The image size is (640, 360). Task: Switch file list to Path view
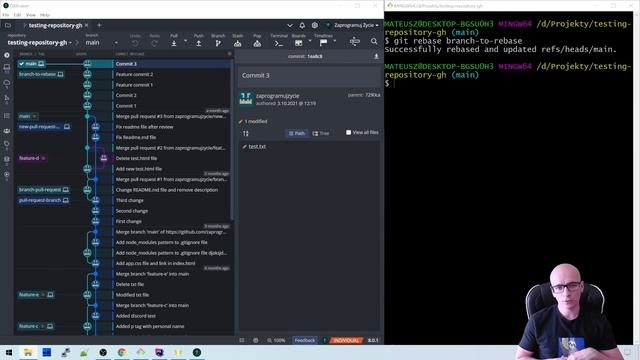click(x=297, y=133)
